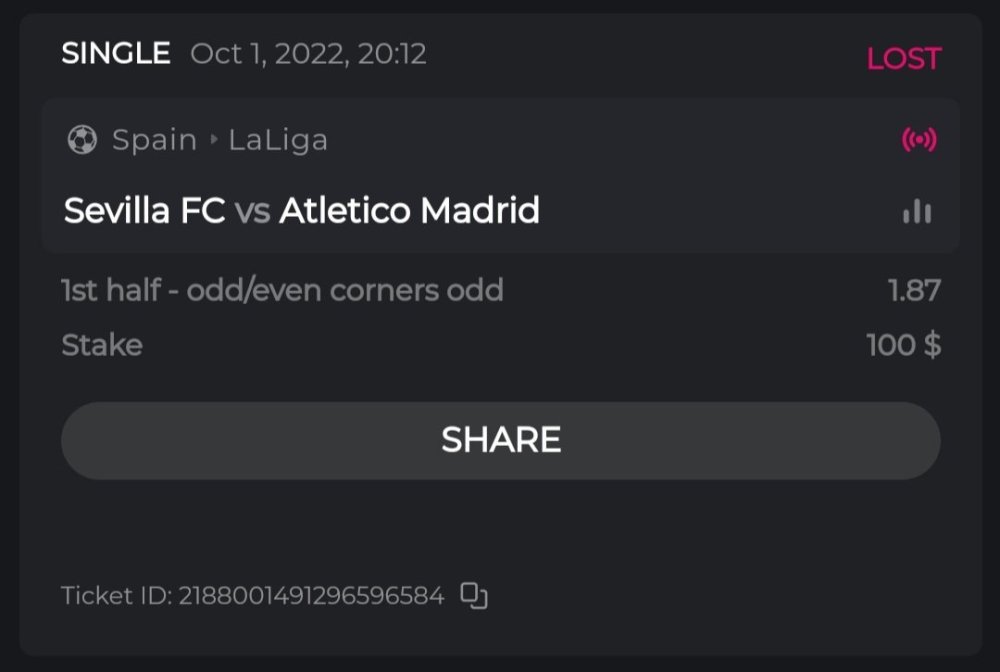Screen dimensions: 1000x672
Task: Copy the ticket ID with copy icon
Action: click(474, 596)
